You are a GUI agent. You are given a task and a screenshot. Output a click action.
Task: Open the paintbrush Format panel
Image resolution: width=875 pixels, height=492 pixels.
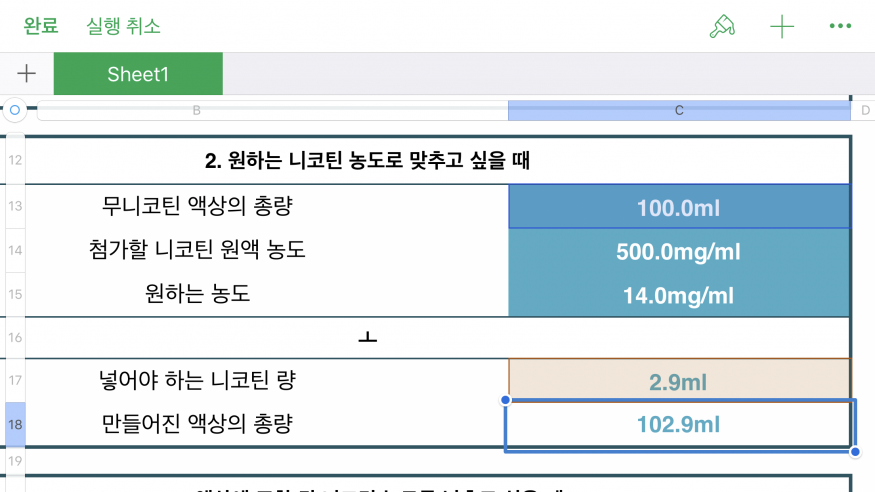click(721, 27)
